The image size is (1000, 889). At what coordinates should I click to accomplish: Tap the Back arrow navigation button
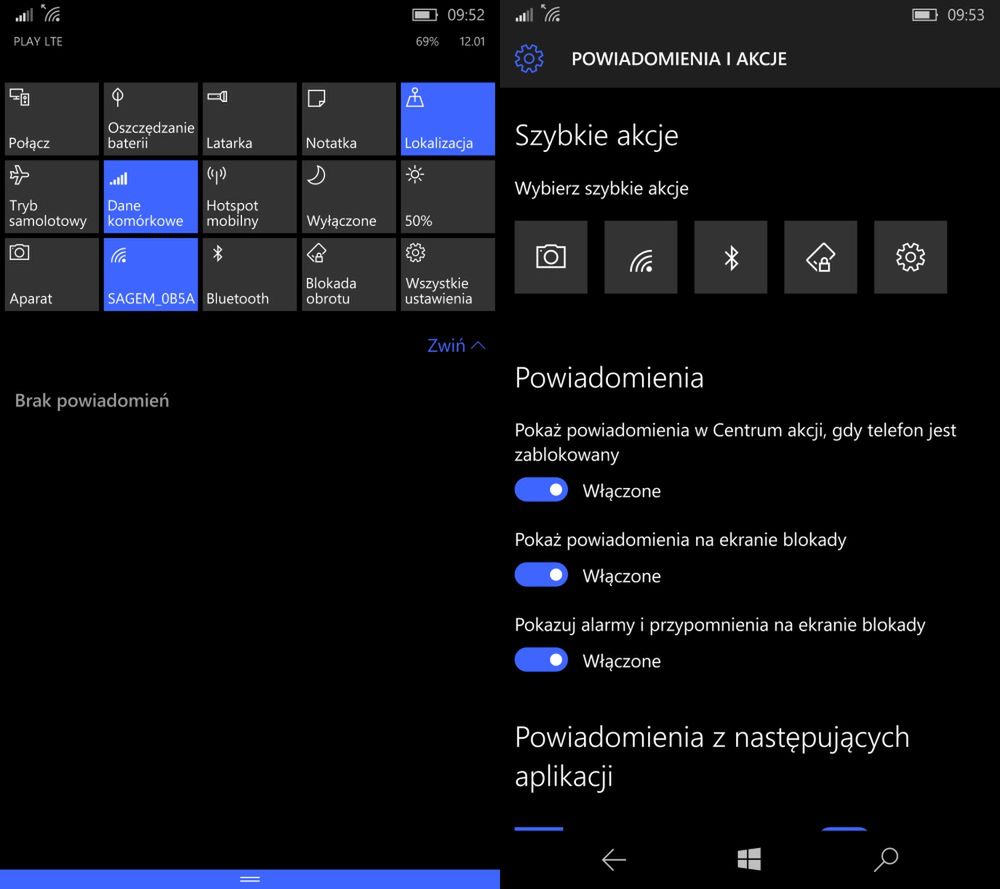(614, 859)
